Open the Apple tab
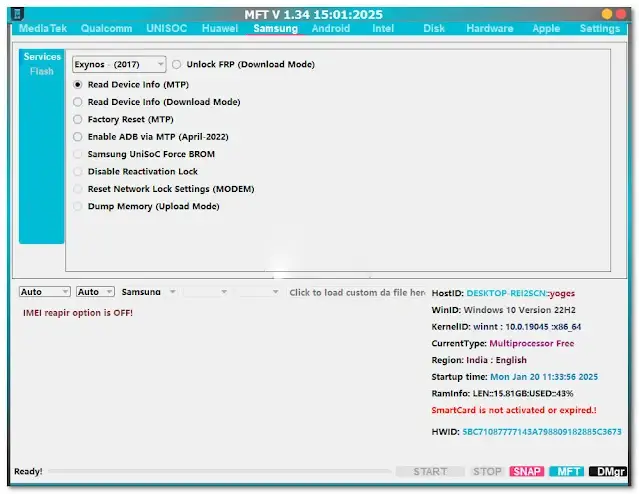639x494 pixels. click(546, 29)
